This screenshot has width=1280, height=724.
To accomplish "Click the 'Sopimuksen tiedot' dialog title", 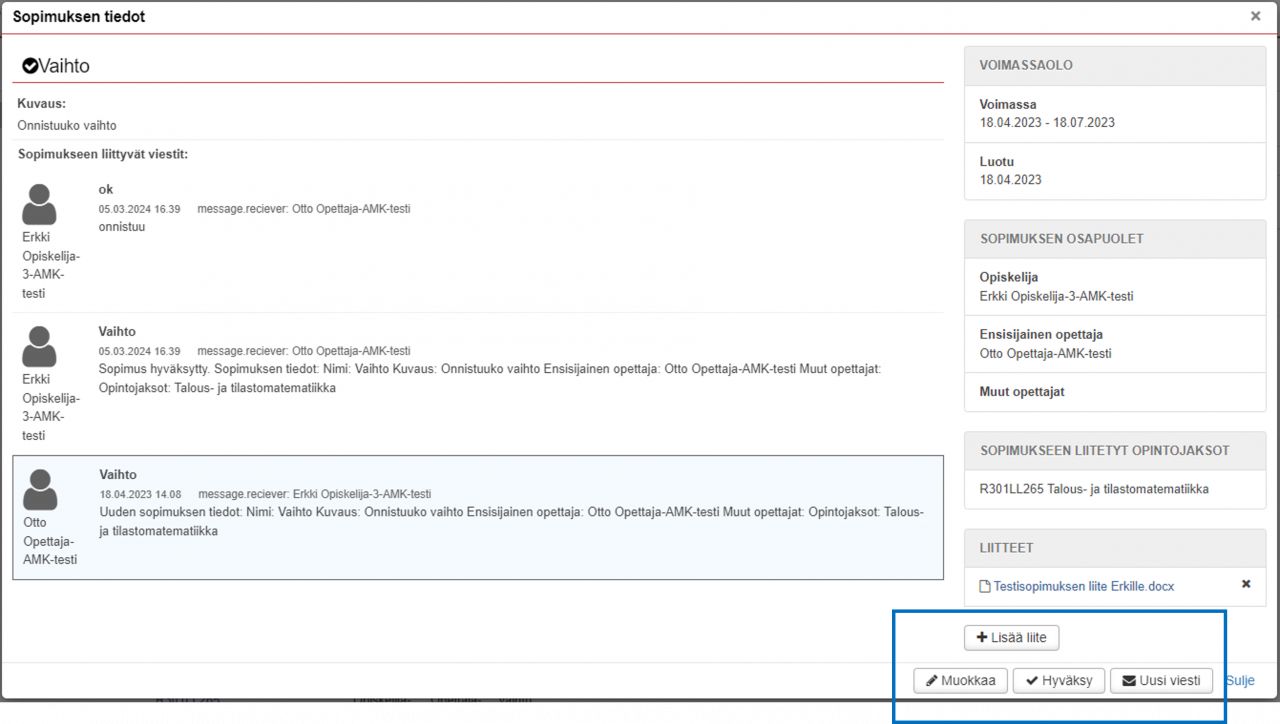I will coord(79,17).
